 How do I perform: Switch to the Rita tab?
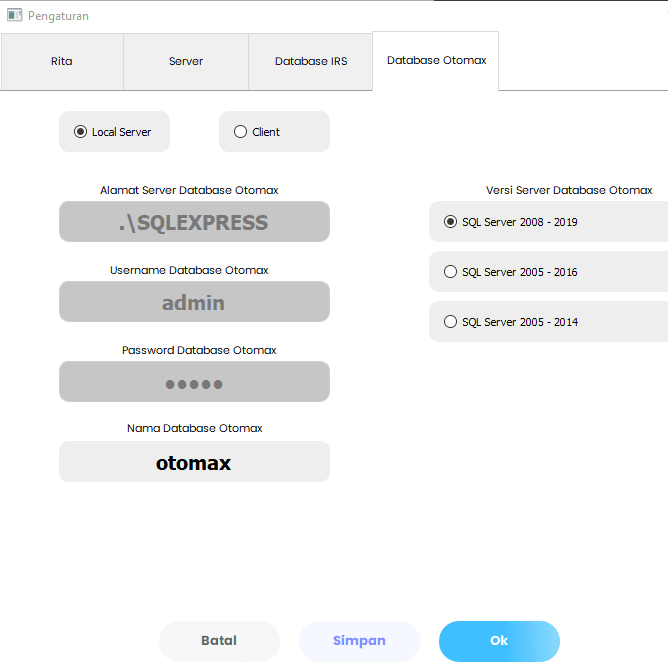(62, 61)
